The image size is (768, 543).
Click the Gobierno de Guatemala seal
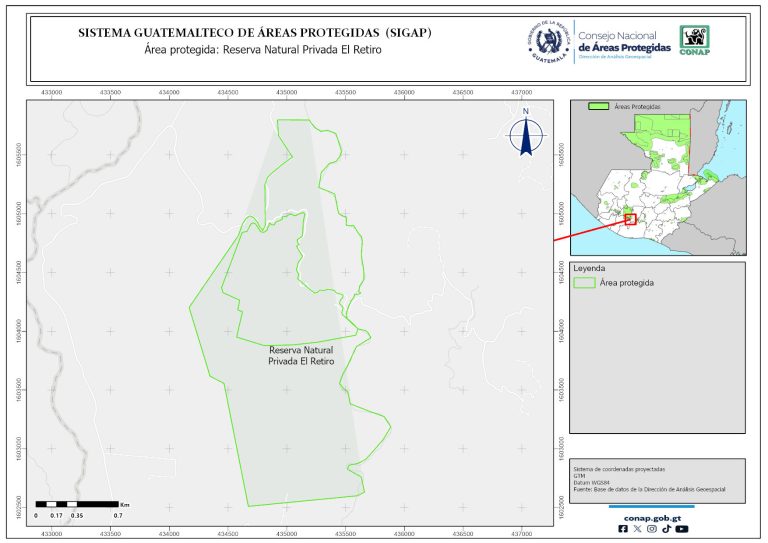click(x=548, y=42)
